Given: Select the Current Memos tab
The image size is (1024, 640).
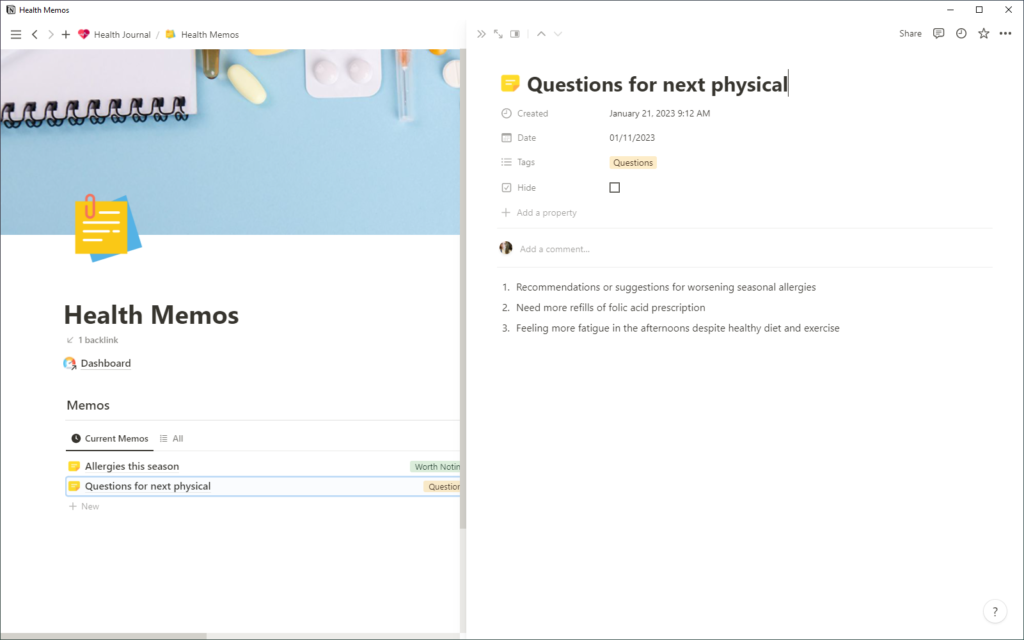Looking at the screenshot, I should (x=110, y=438).
